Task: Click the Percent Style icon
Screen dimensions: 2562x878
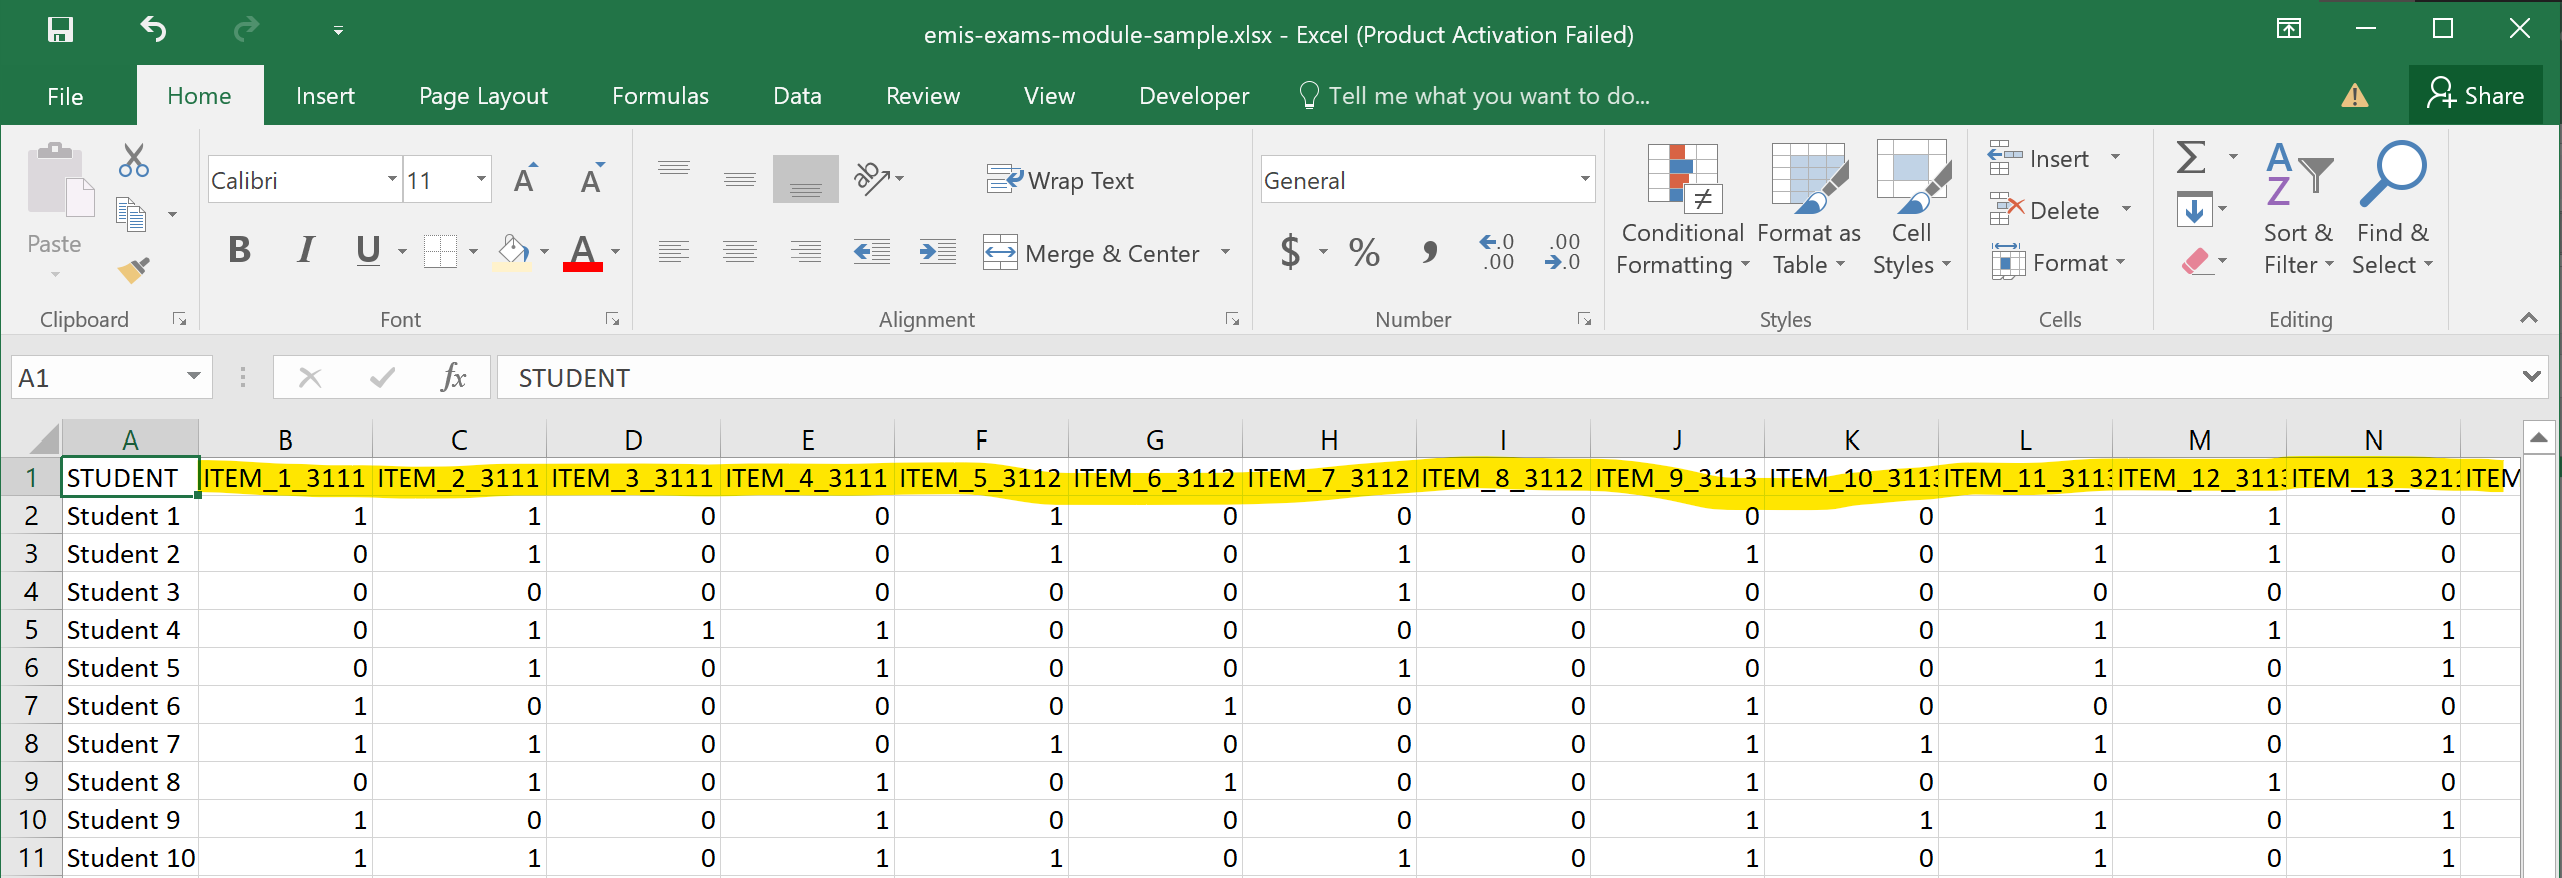Action: [1364, 252]
